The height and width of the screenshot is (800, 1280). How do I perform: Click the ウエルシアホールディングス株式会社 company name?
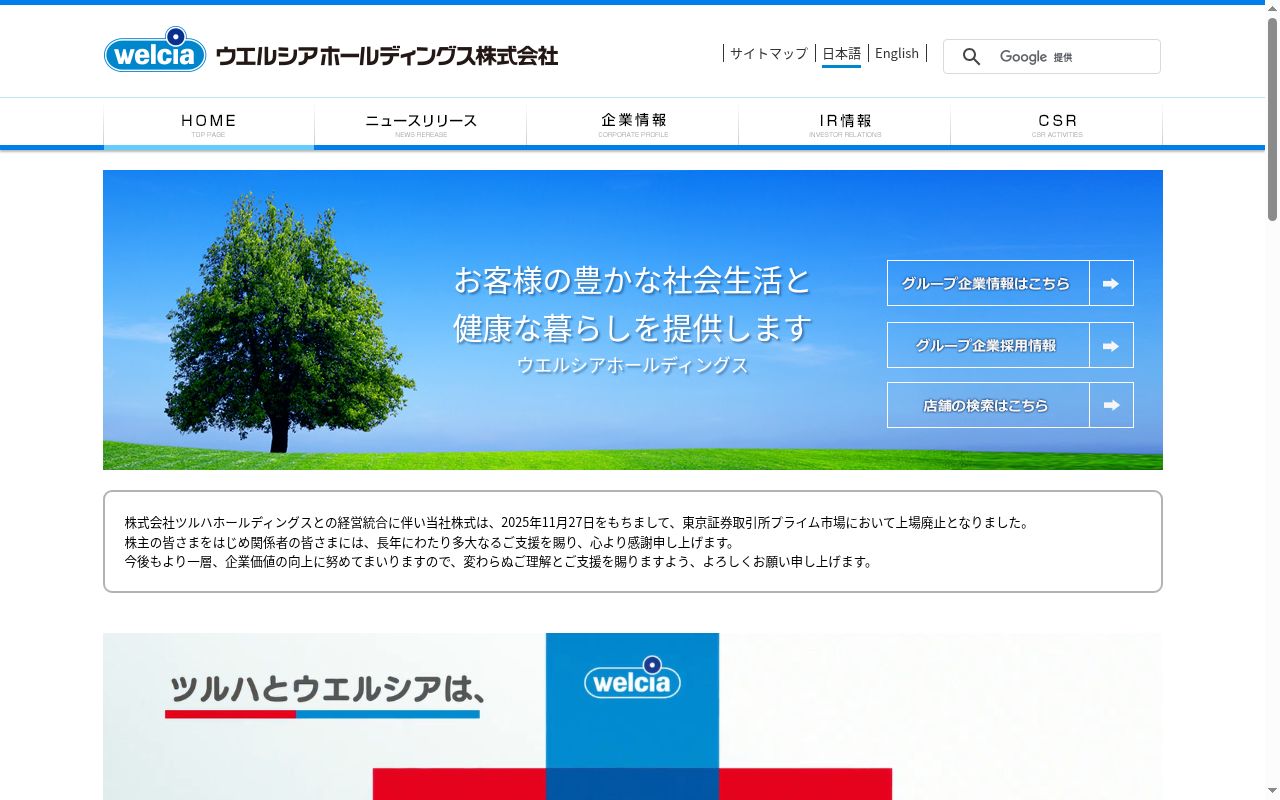(387, 56)
